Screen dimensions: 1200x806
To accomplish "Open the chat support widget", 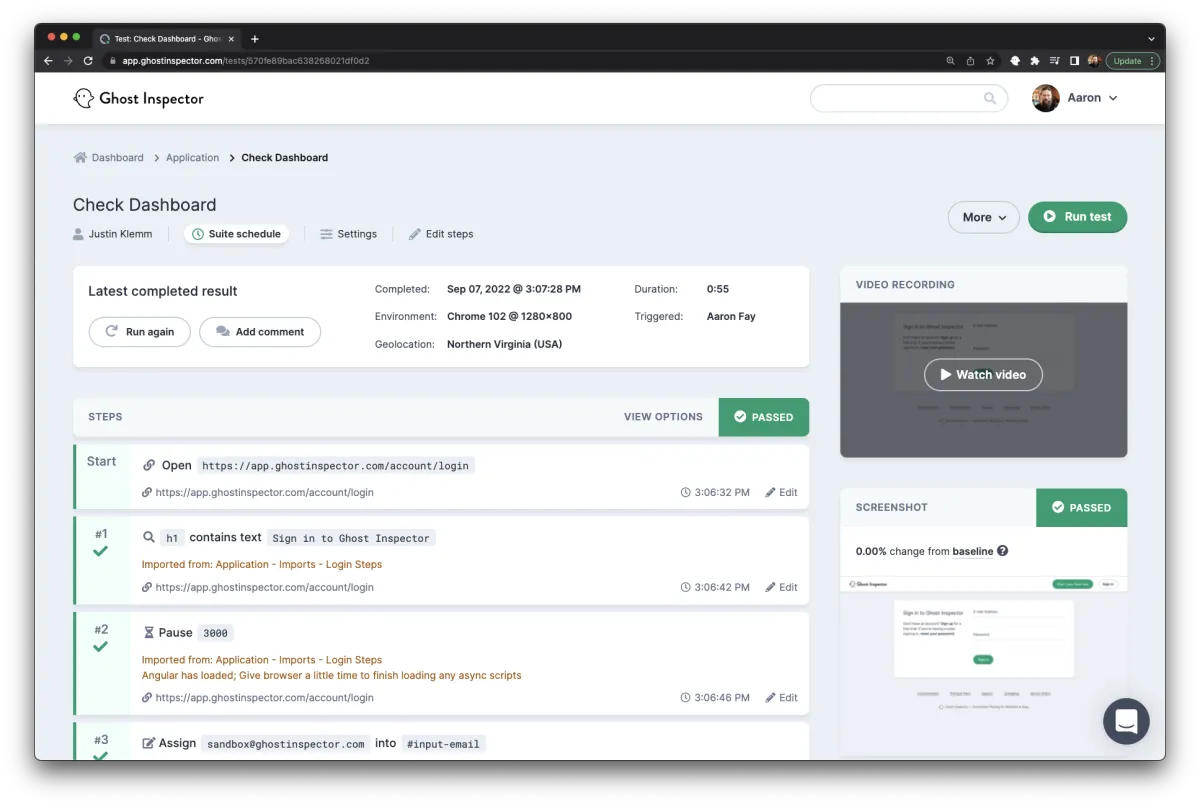I will [1126, 721].
